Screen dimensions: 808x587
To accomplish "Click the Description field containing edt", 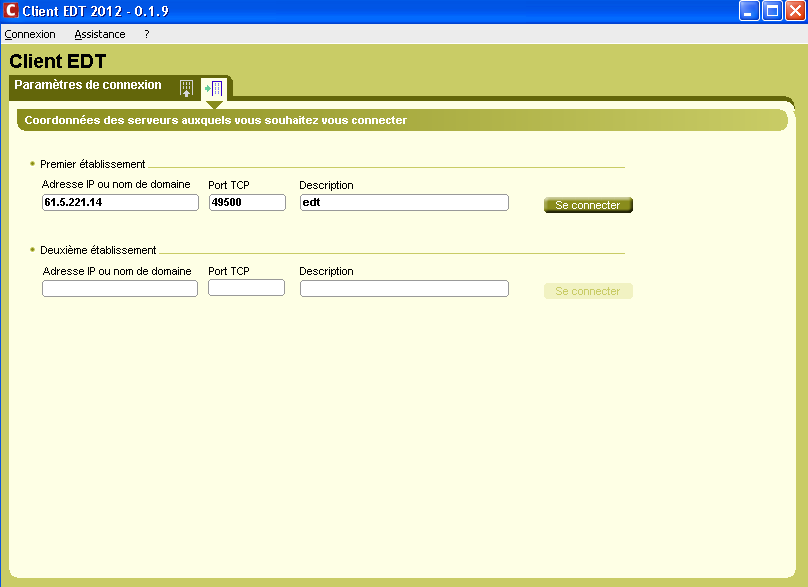I will coord(404,202).
